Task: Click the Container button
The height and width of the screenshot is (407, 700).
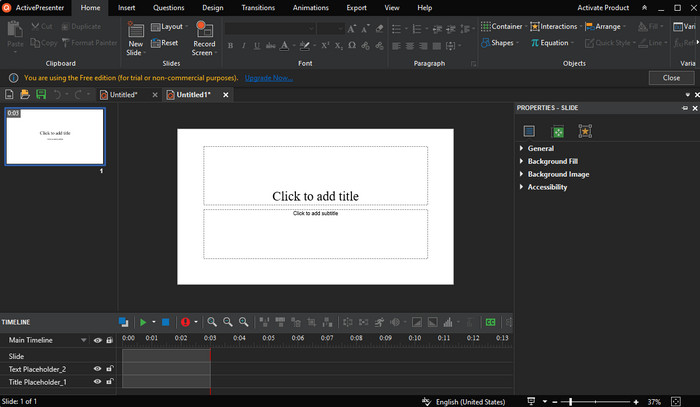Action: [x=502, y=27]
